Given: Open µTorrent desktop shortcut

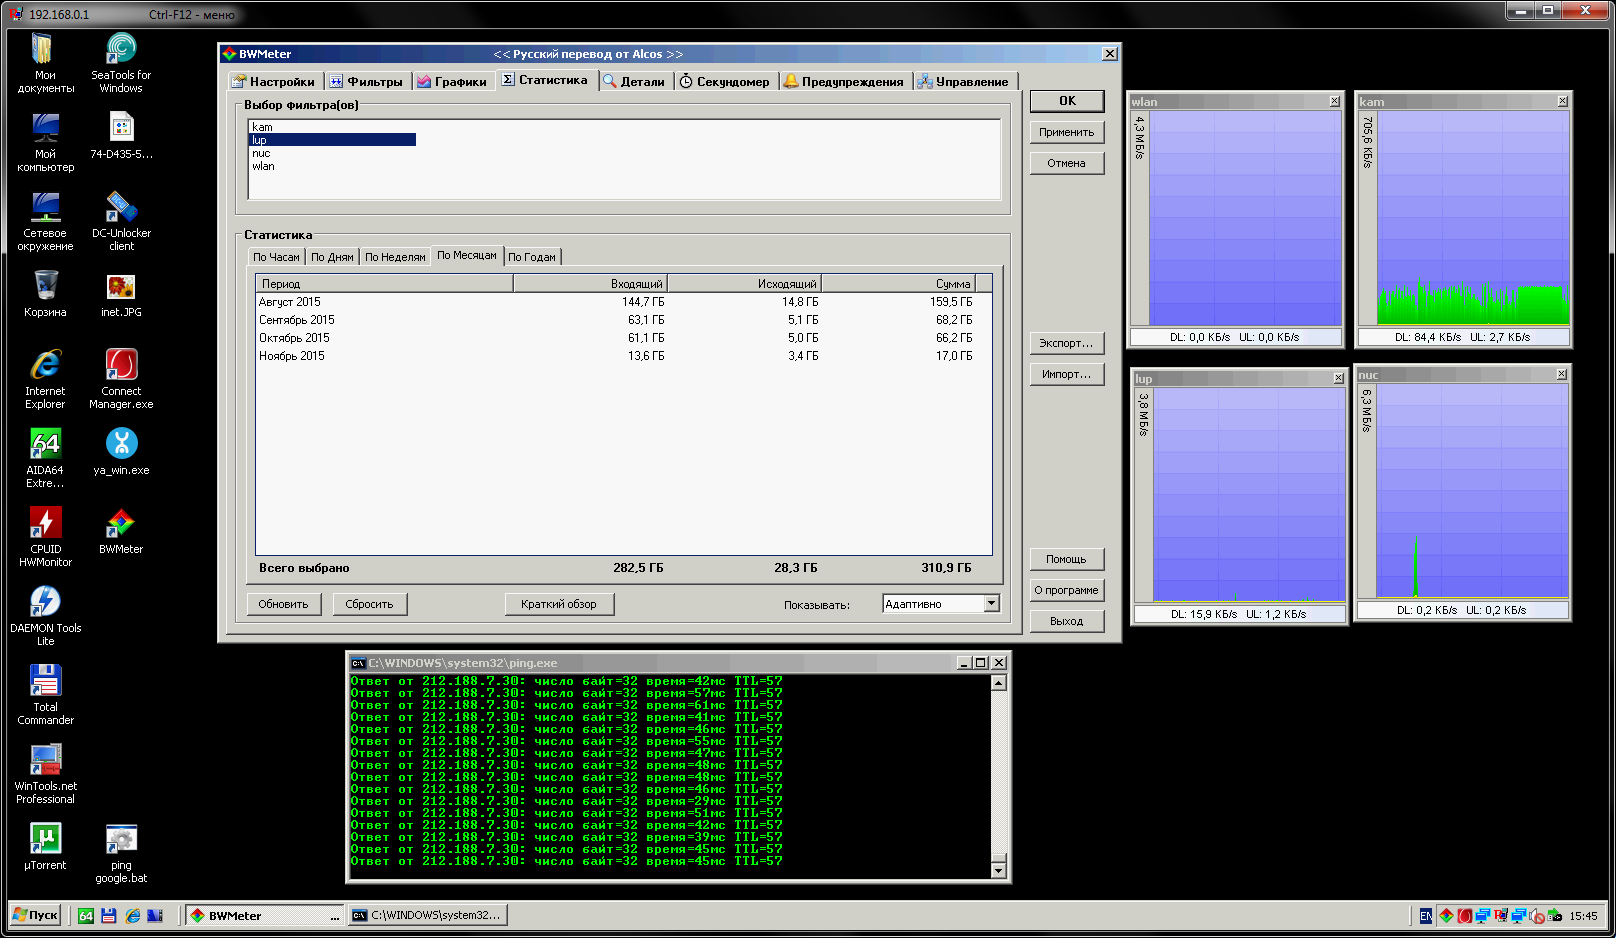Looking at the screenshot, I should pyautogui.click(x=45, y=846).
